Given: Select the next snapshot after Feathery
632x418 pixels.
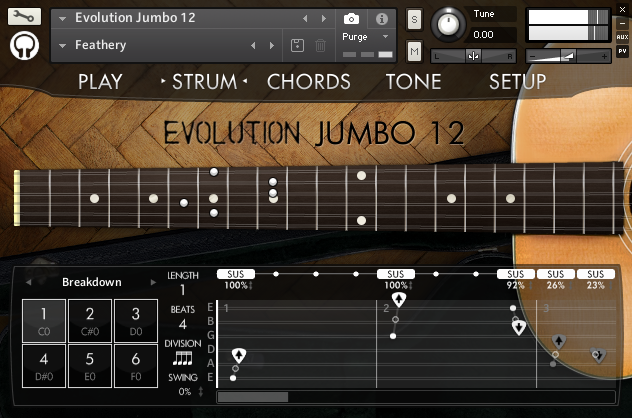Looking at the screenshot, I should point(272,46).
